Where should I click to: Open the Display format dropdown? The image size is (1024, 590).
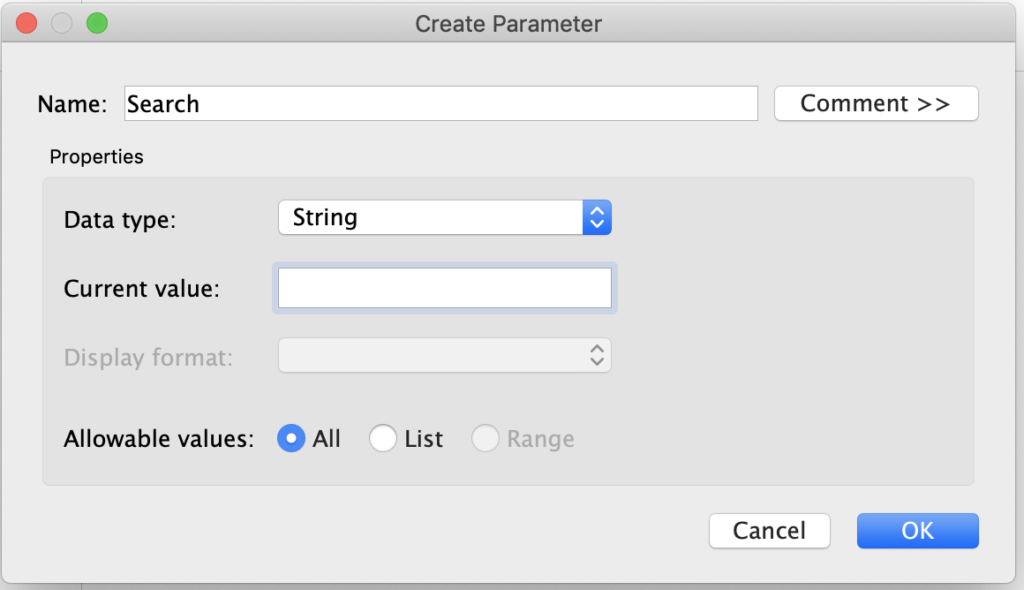445,355
